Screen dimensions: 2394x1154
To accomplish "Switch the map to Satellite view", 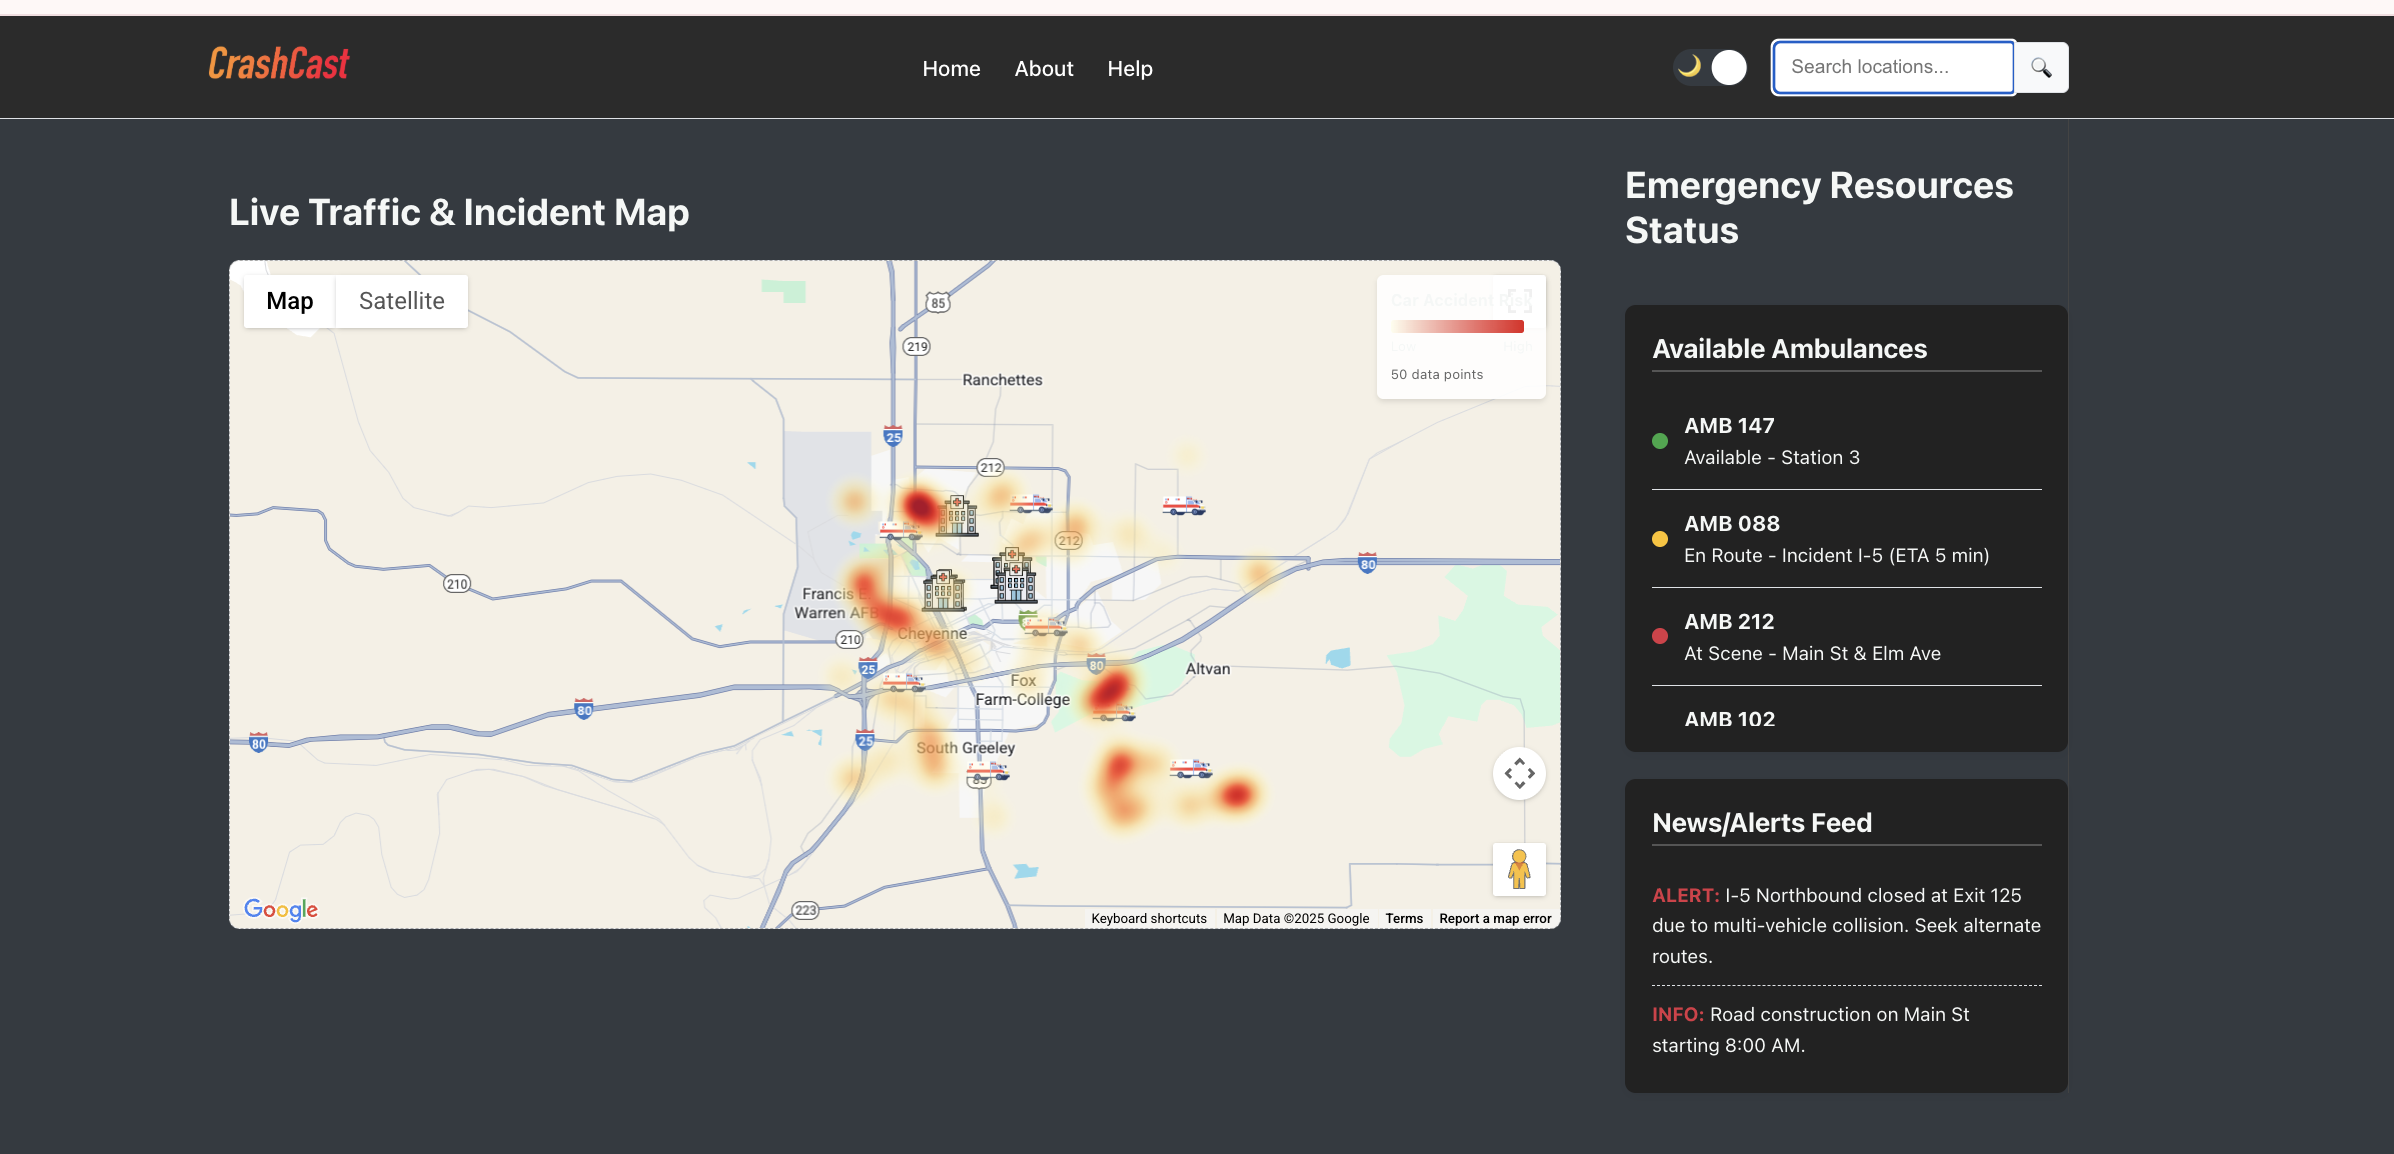I will pos(401,301).
